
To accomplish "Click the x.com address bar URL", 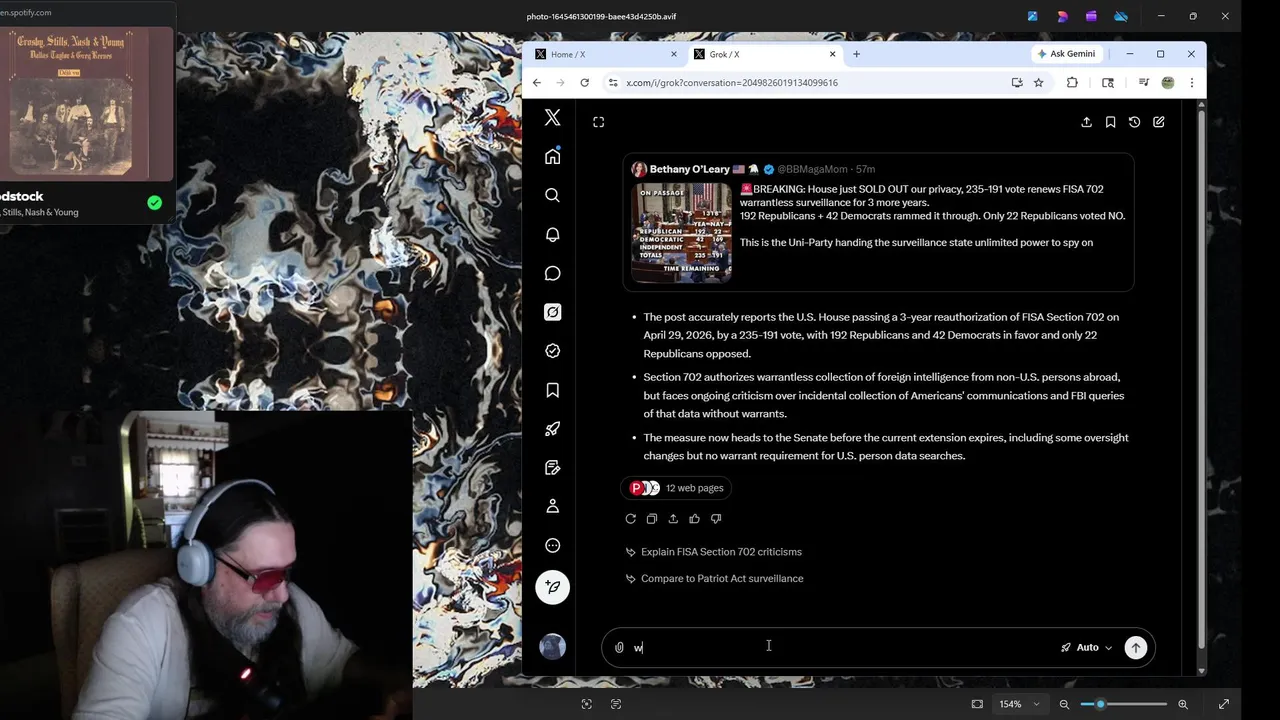I will coord(732,83).
